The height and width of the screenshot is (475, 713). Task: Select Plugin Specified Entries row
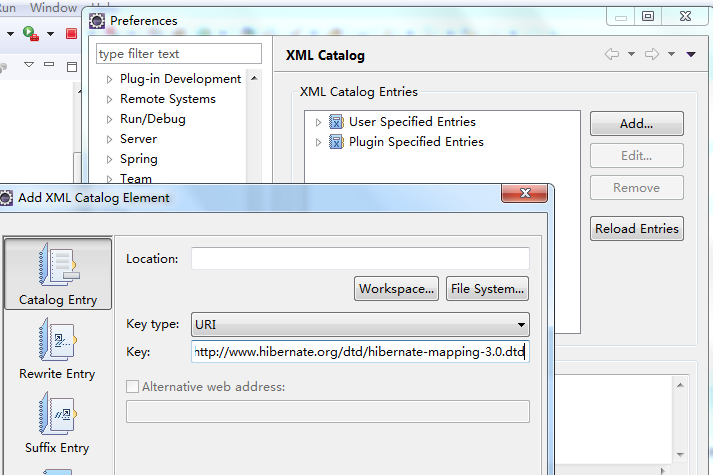click(416, 142)
